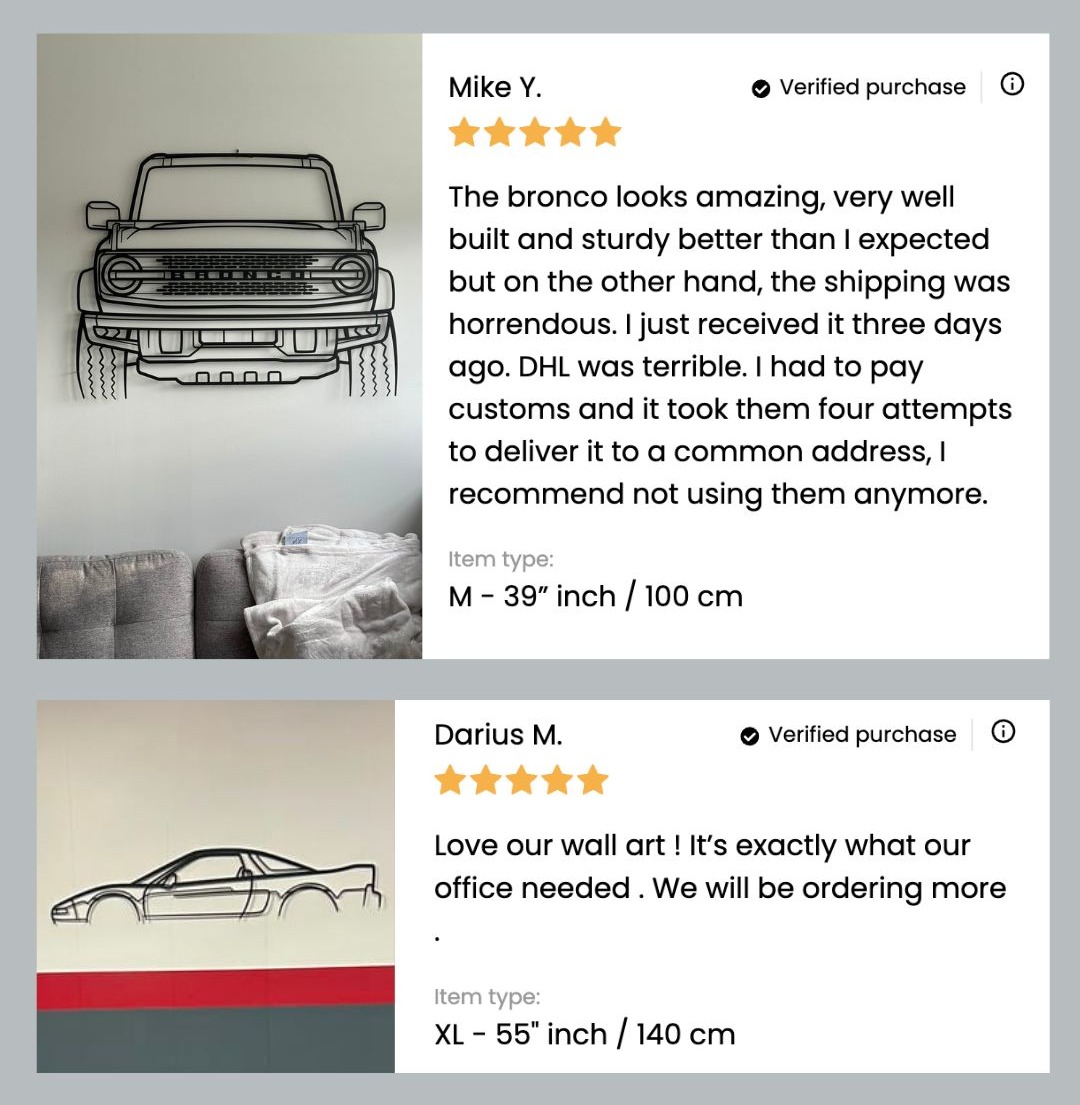
Task: Click verified checkmark badge on Mike Y.'s review
Action: click(760, 88)
